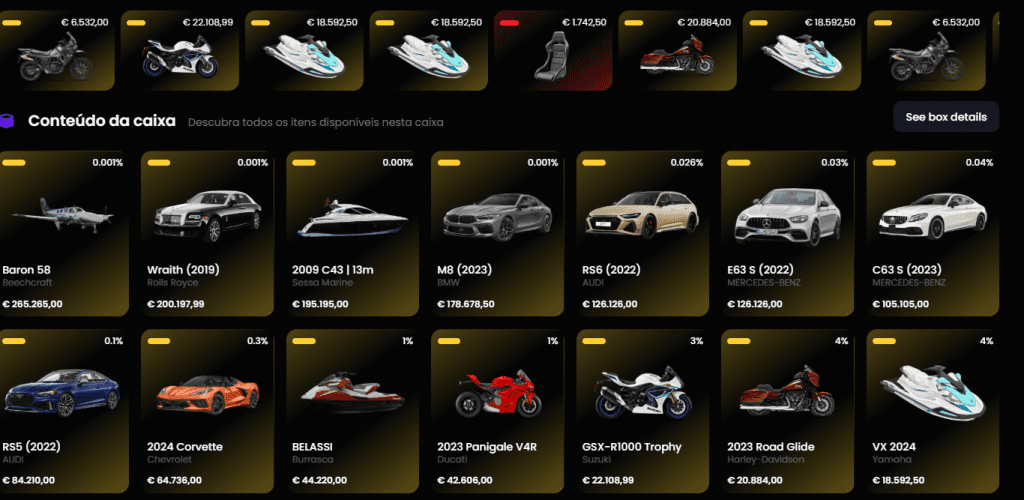Open See box details
1024x500 pixels.
[946, 117]
